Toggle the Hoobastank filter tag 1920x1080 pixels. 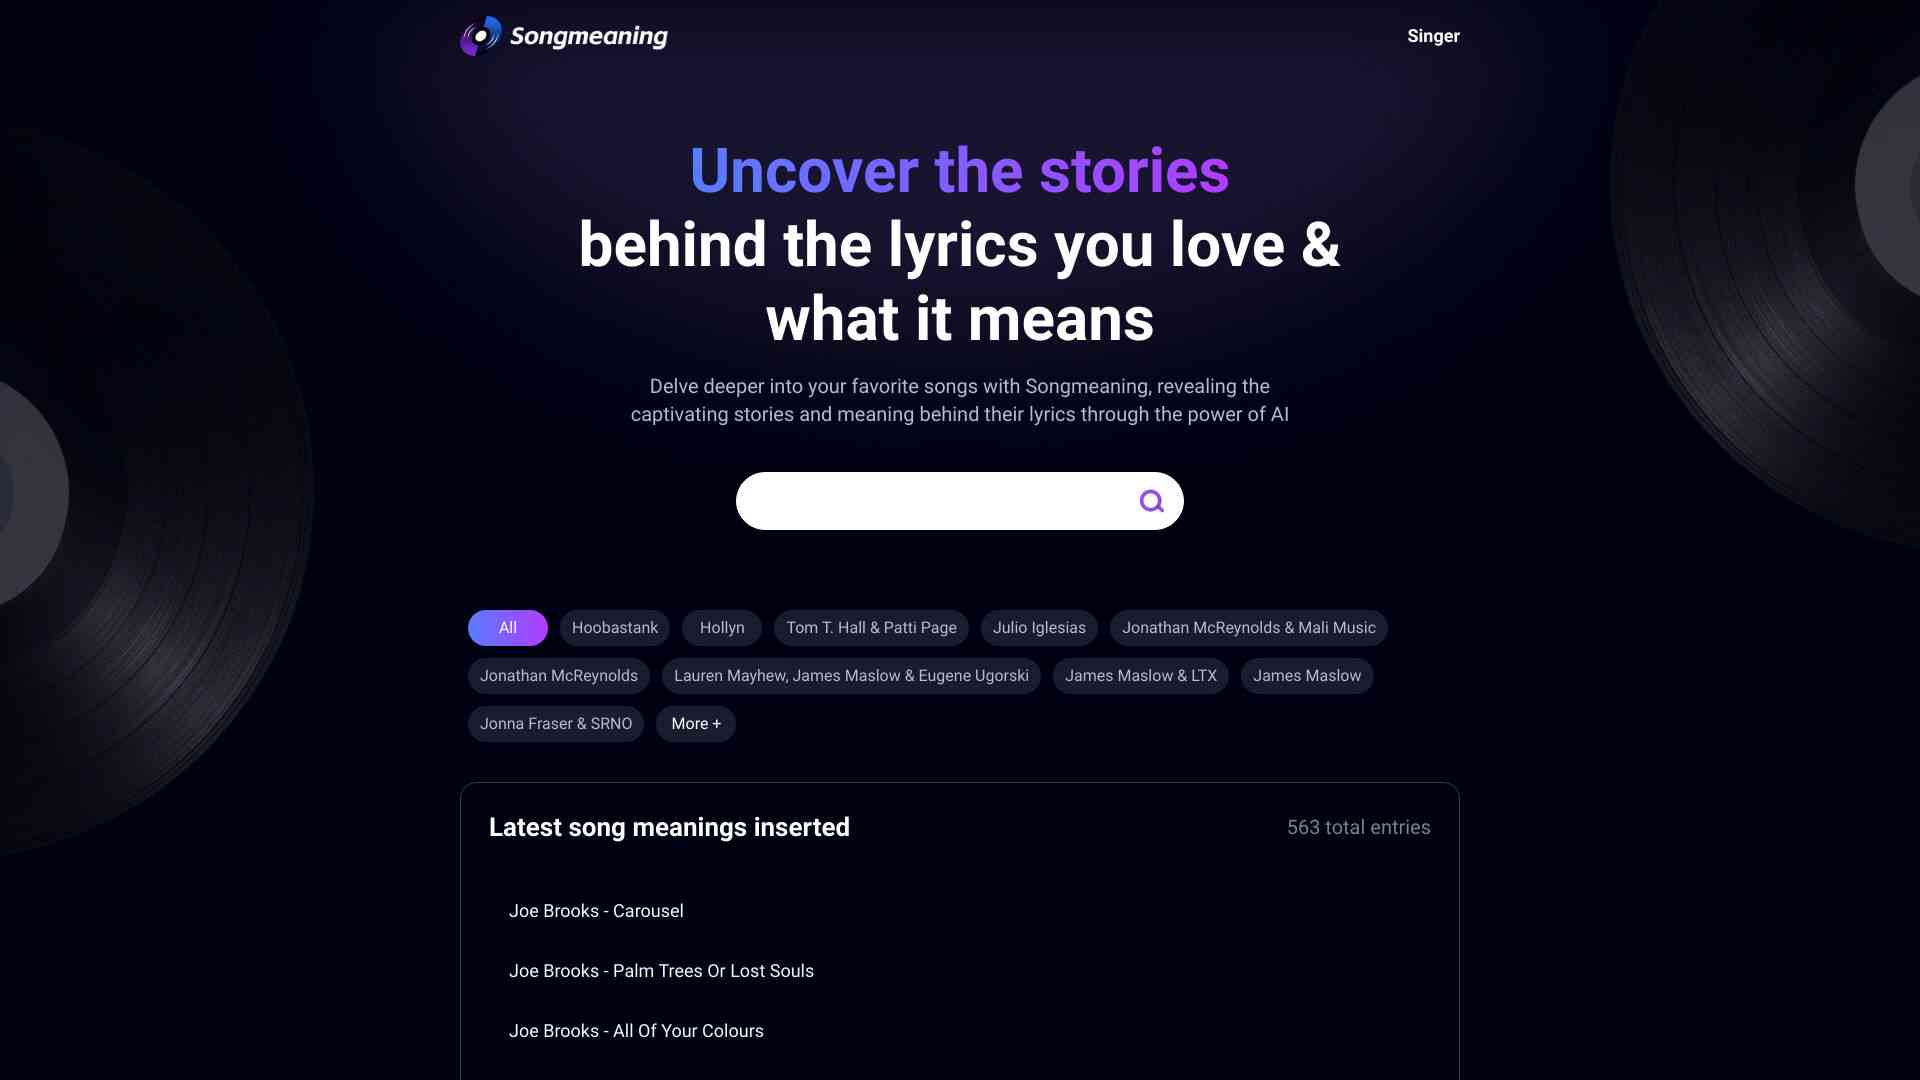(615, 628)
